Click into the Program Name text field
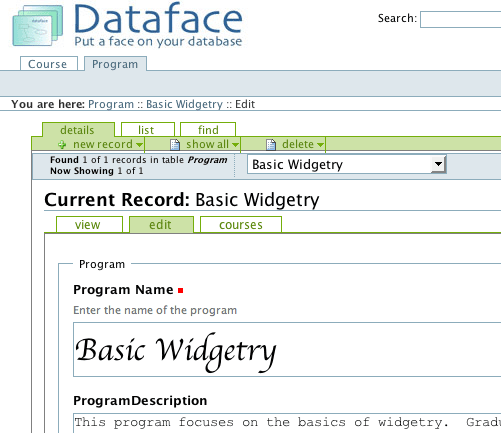This screenshot has height=433, width=501. coord(287,349)
